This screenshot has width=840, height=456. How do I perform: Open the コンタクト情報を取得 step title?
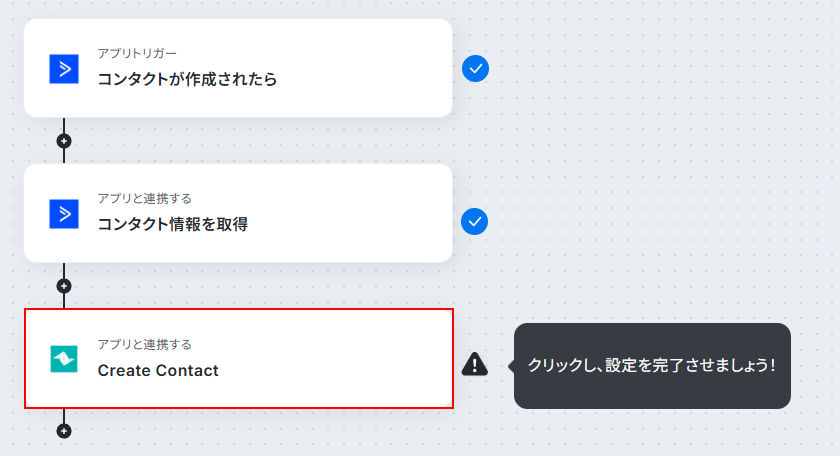172,224
